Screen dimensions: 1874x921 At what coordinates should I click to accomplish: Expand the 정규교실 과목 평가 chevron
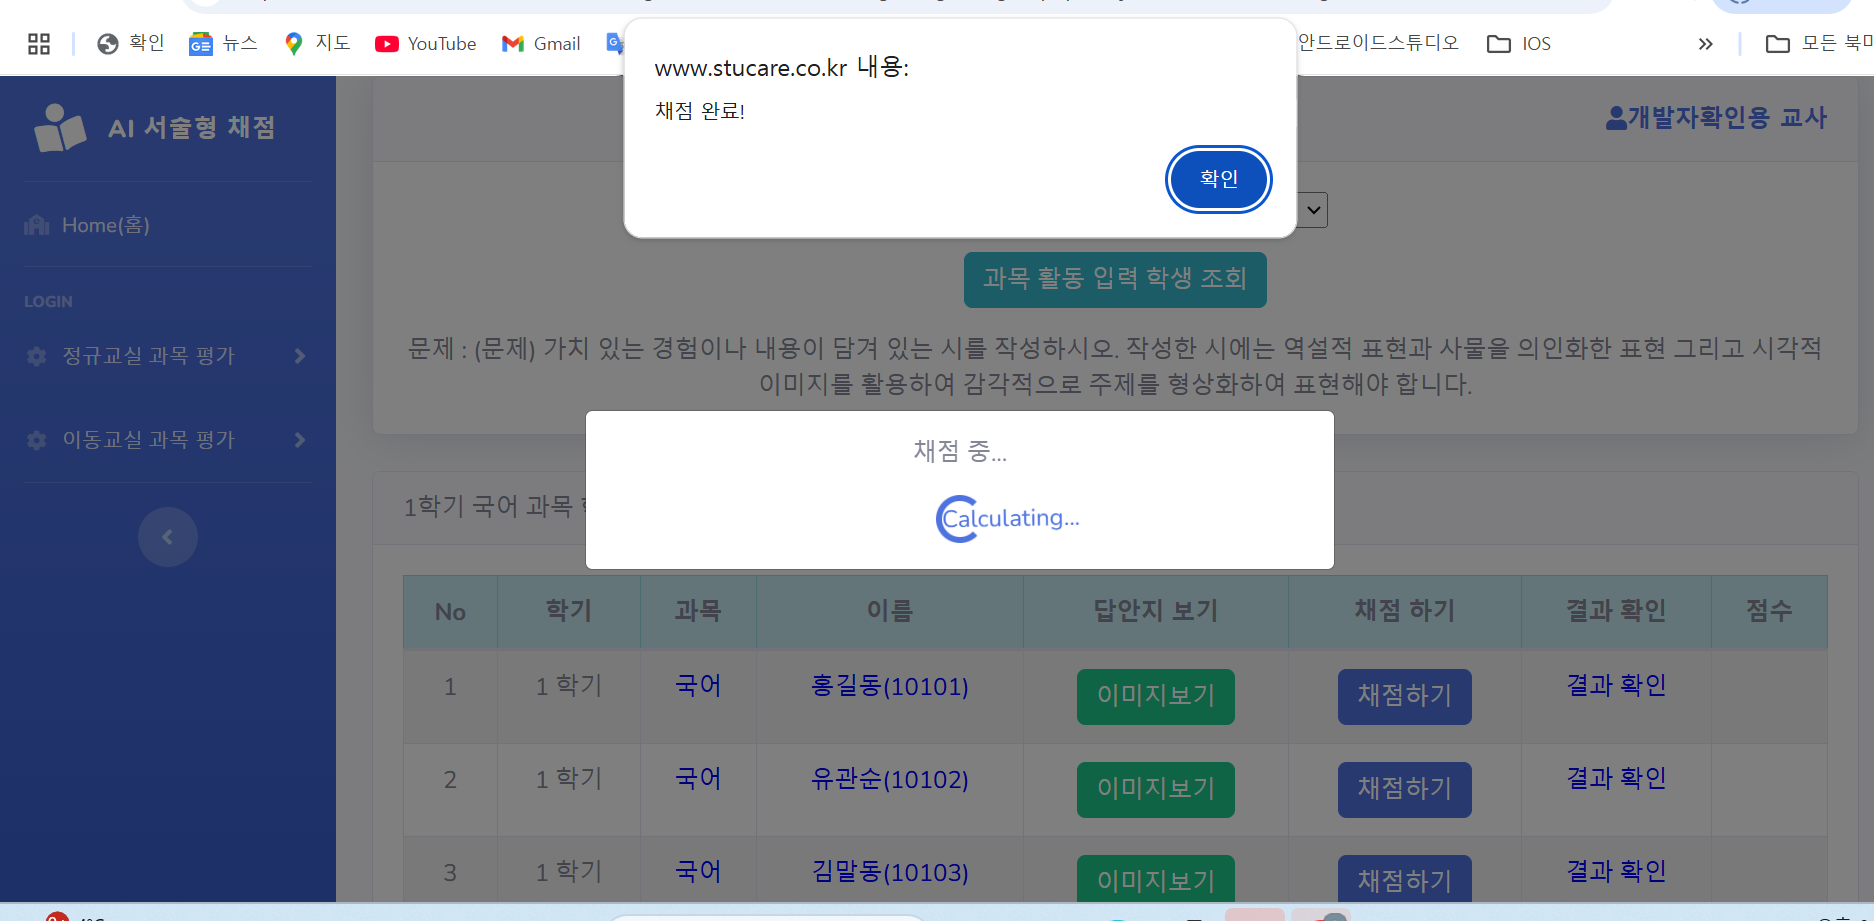click(x=300, y=356)
